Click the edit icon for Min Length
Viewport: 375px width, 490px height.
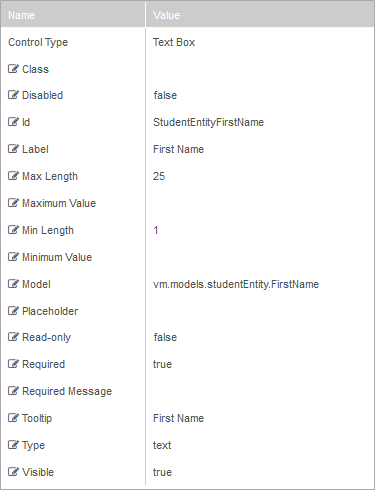pyautogui.click(x=13, y=230)
